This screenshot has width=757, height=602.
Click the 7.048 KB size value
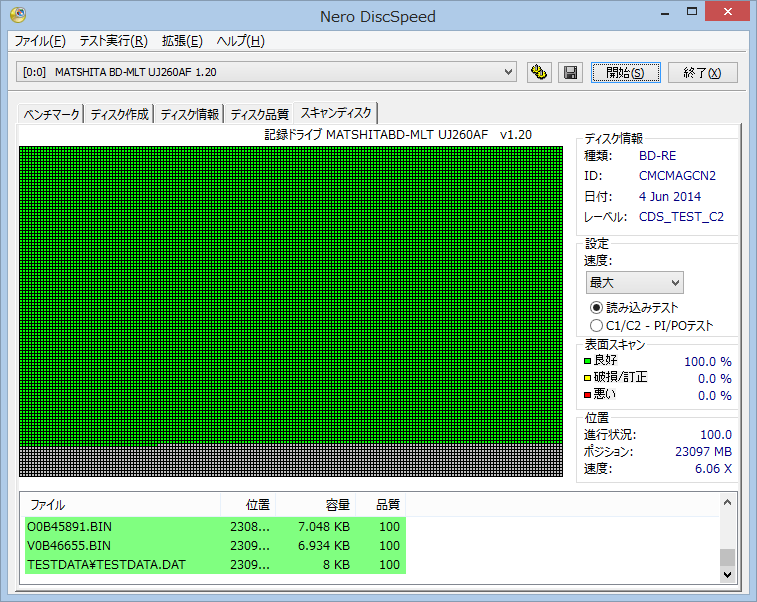tap(324, 526)
